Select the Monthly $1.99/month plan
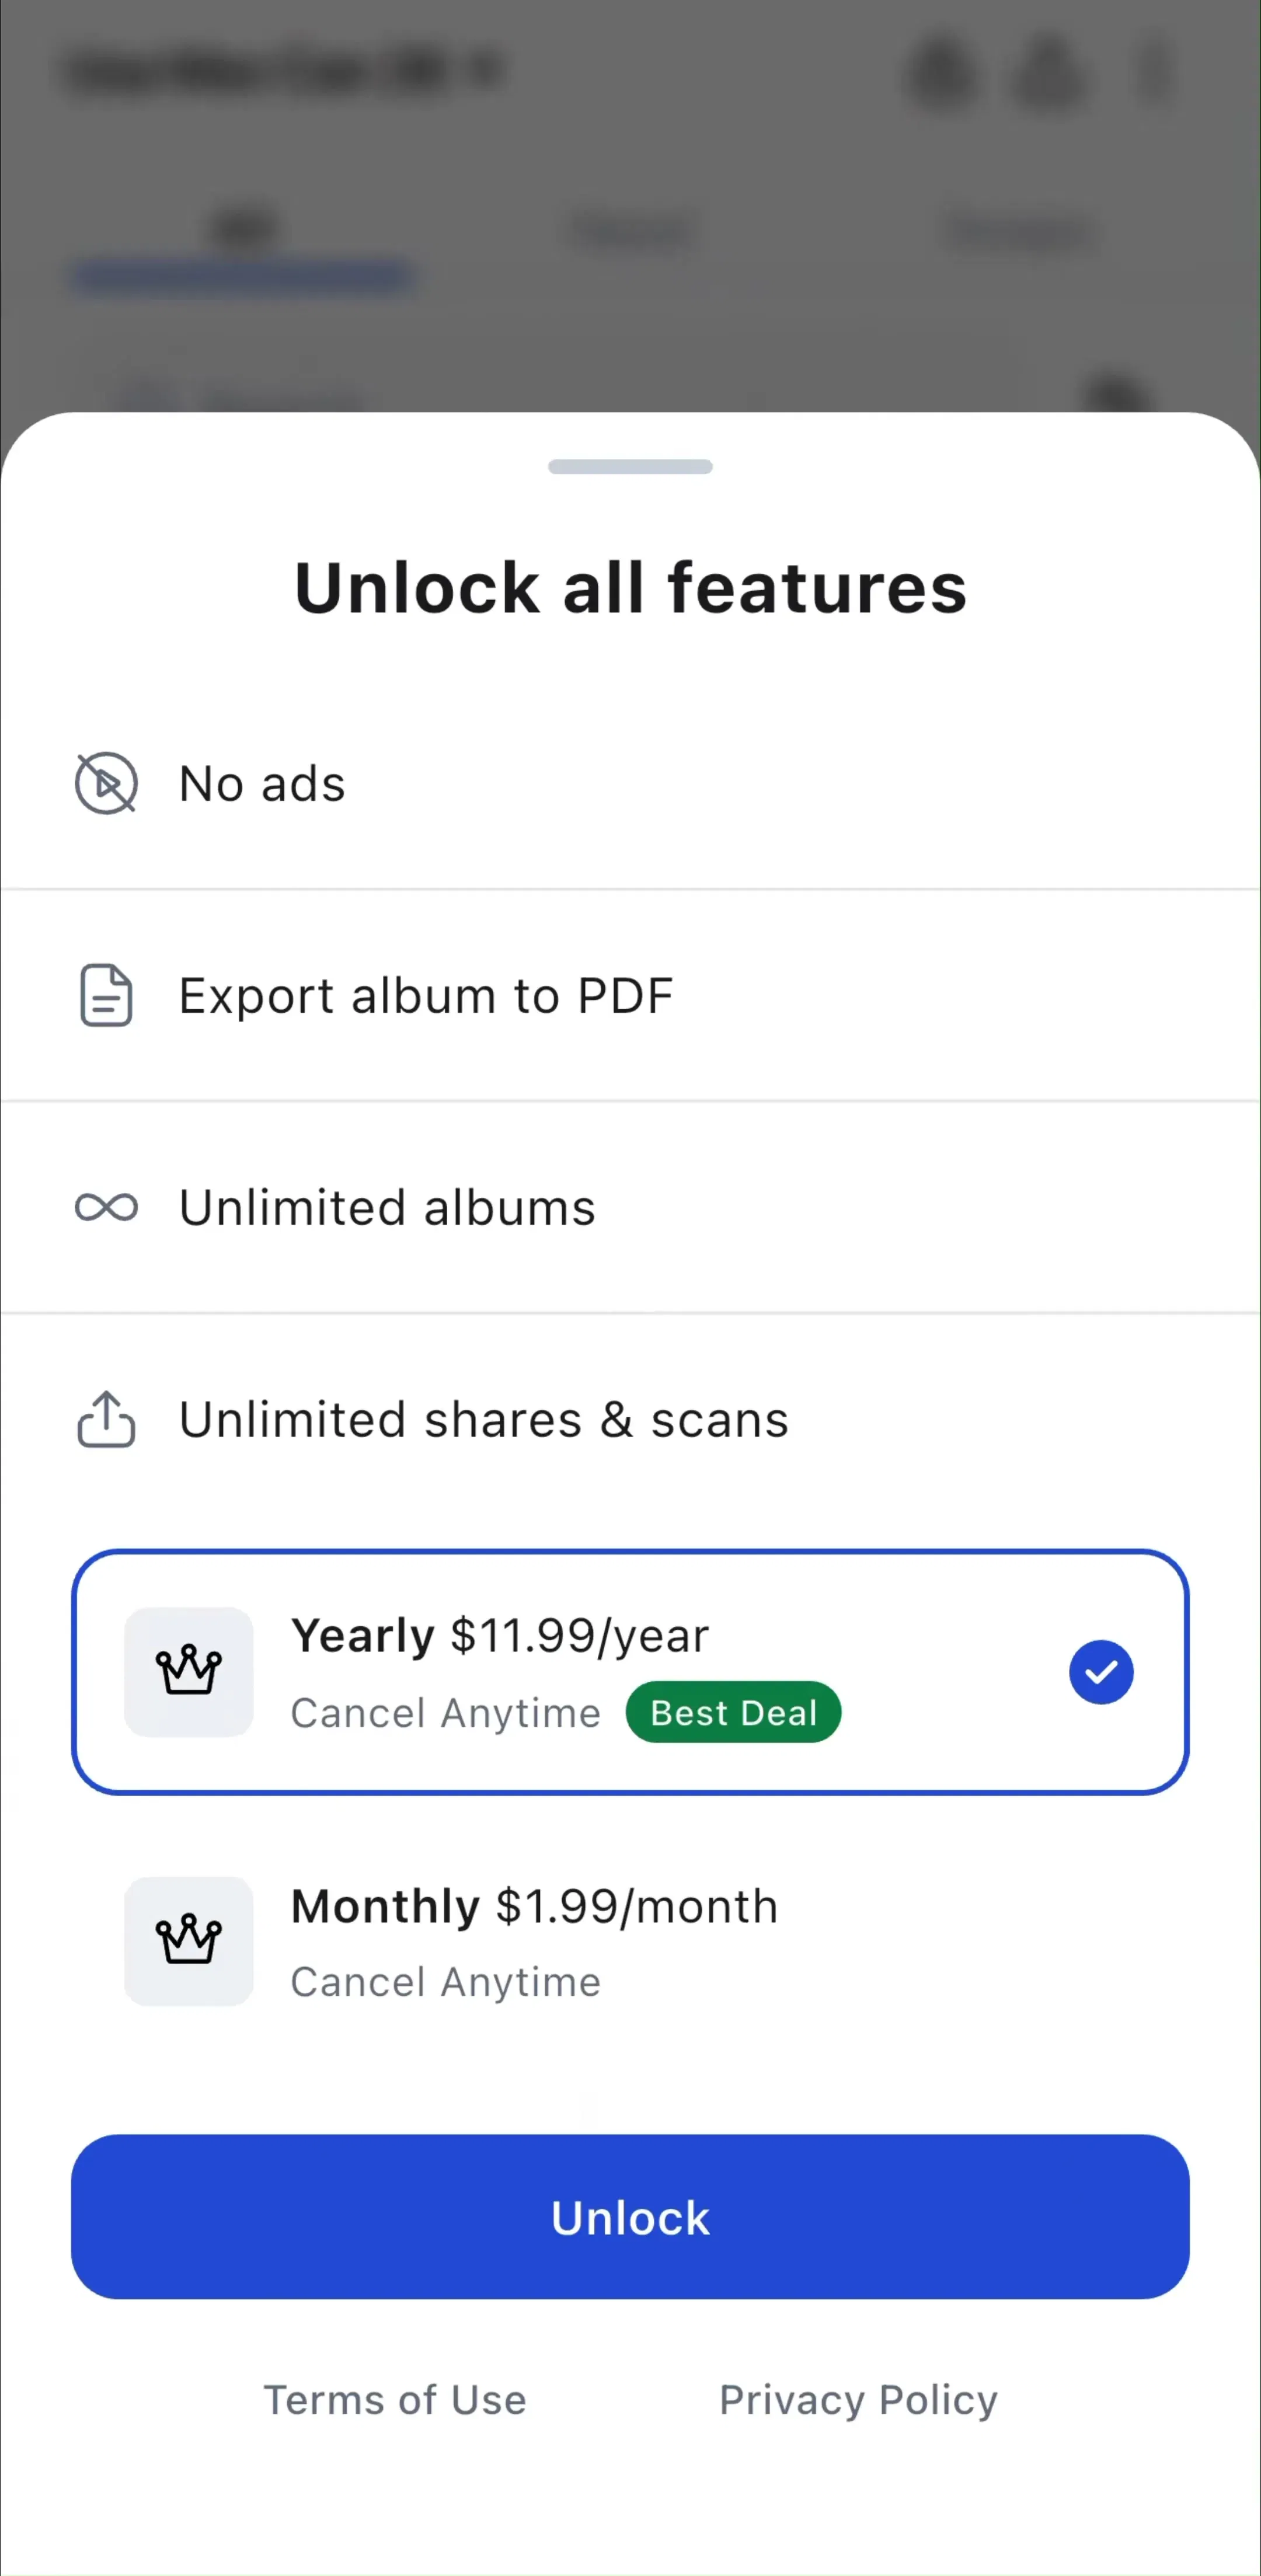This screenshot has height=2576, width=1261. [x=630, y=1941]
